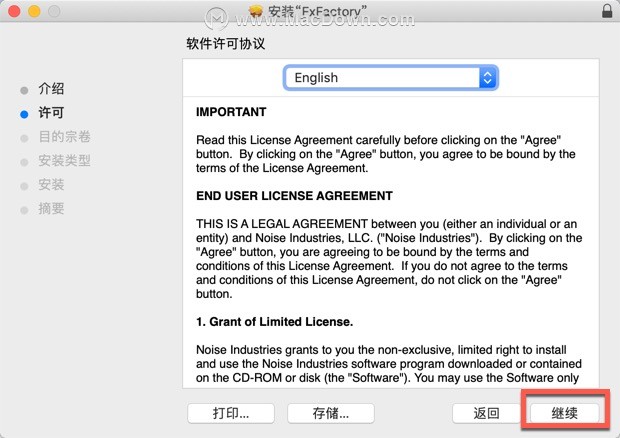Screen dimensions: 620x438
Task: Open the English language dropdown
Action: [x=390, y=77]
